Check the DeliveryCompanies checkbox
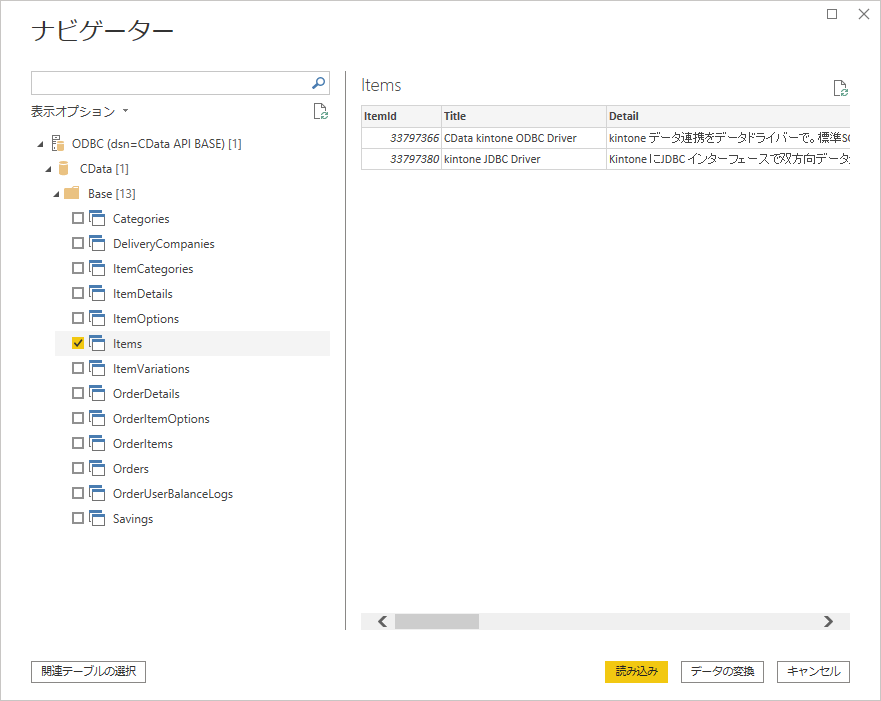 [78, 243]
